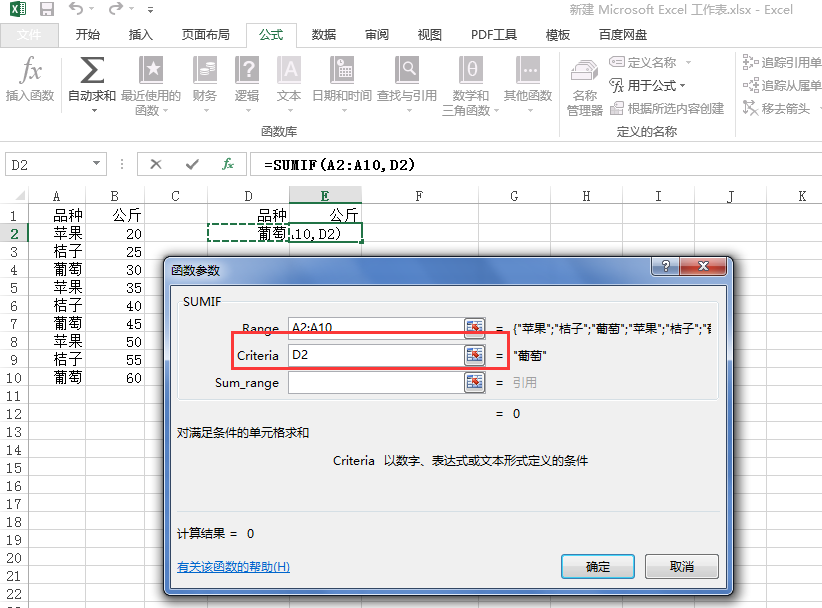Click in the formula bar text
This screenshot has height=608, width=822.
[x=340, y=165]
